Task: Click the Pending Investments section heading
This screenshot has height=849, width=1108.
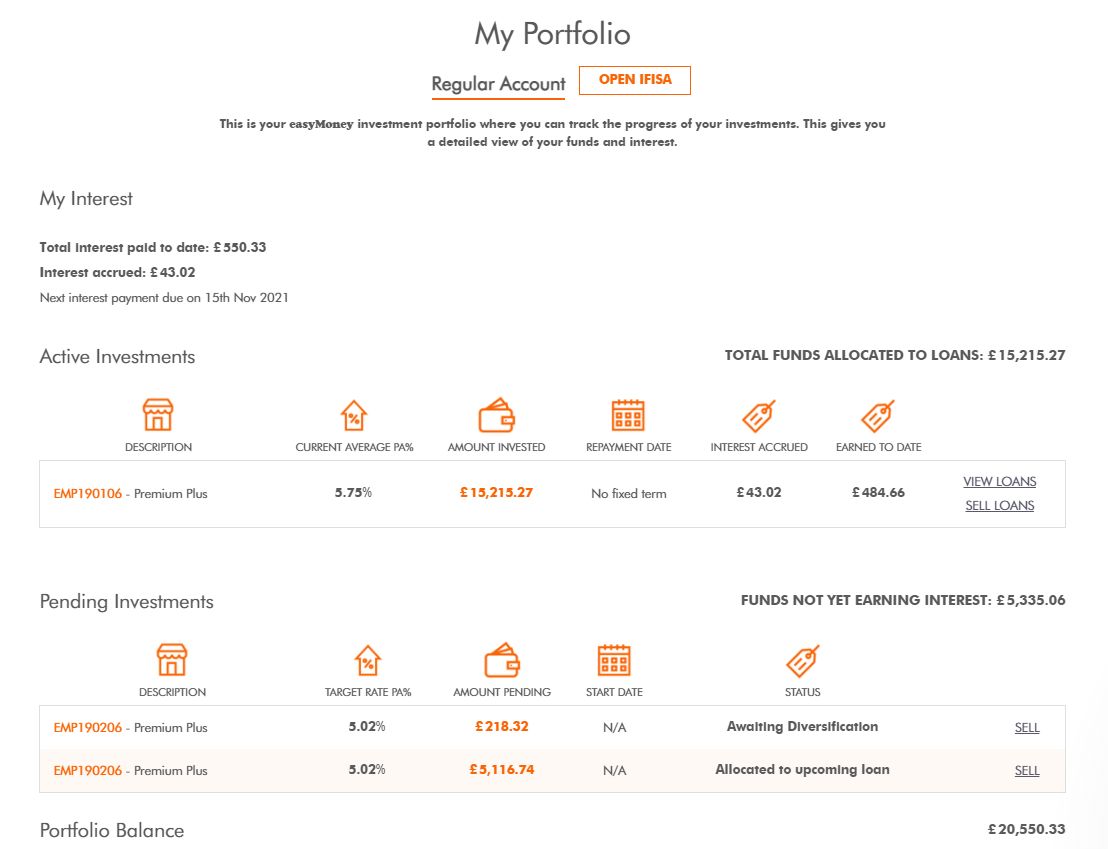Action: tap(126, 602)
